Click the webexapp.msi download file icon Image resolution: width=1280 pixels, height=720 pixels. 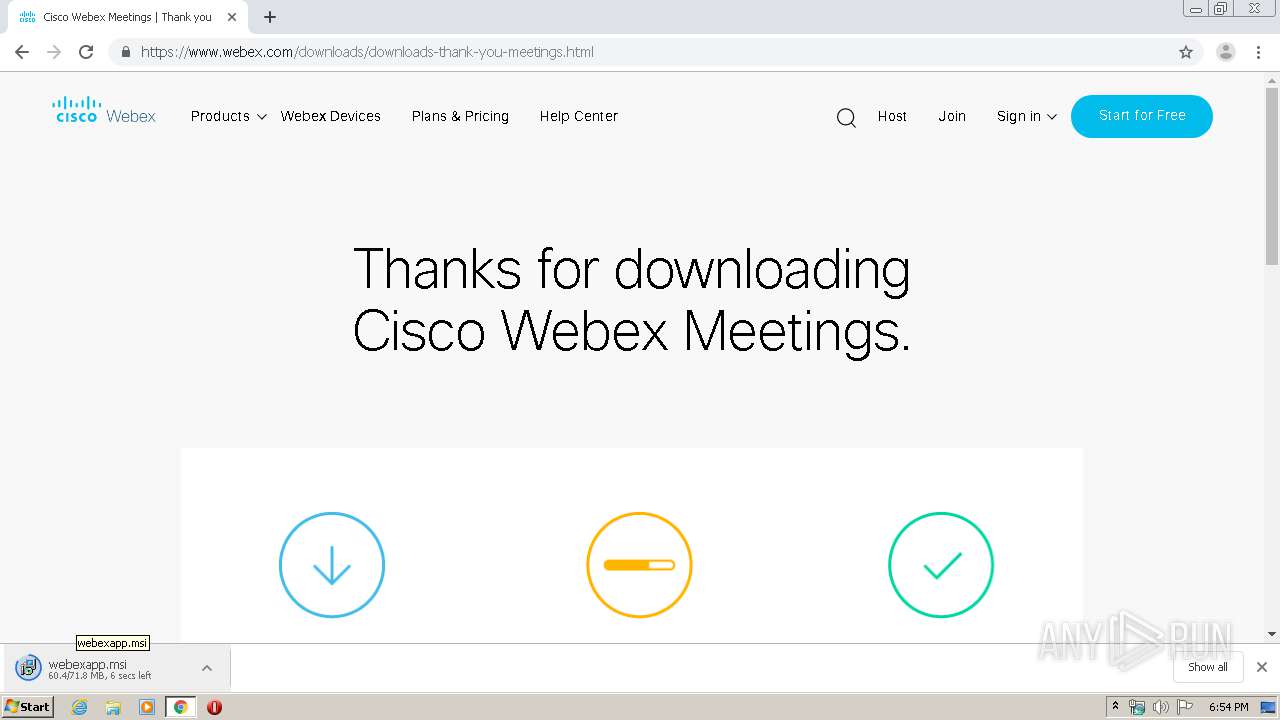(28, 668)
